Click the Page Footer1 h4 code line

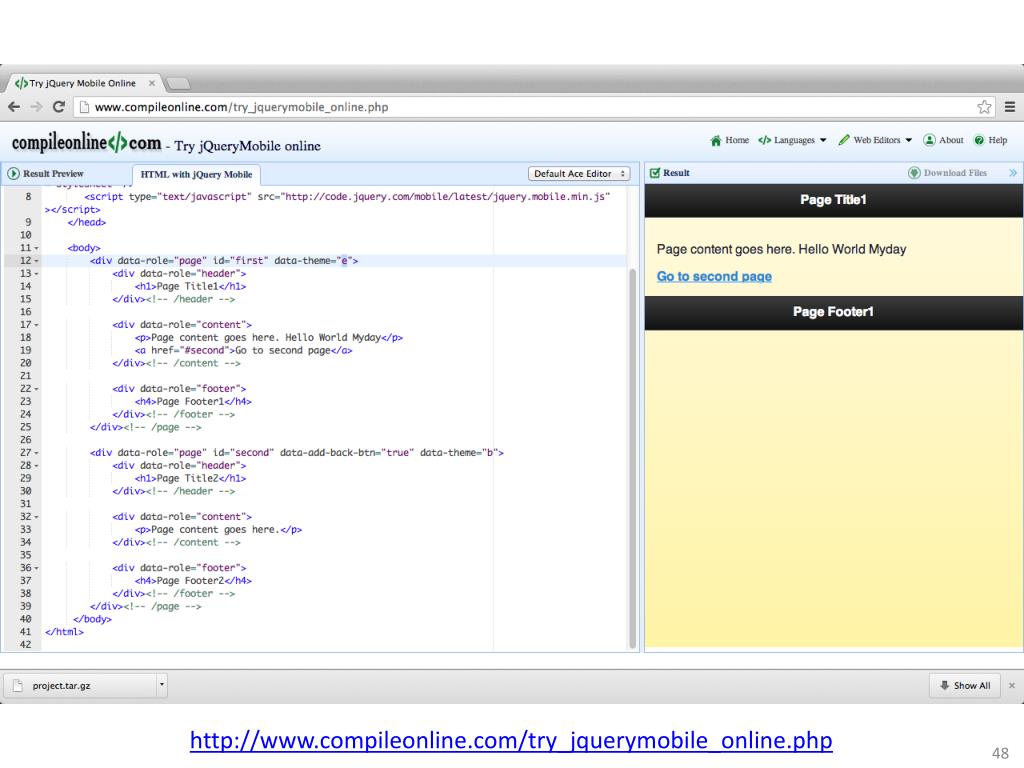pyautogui.click(x=193, y=402)
